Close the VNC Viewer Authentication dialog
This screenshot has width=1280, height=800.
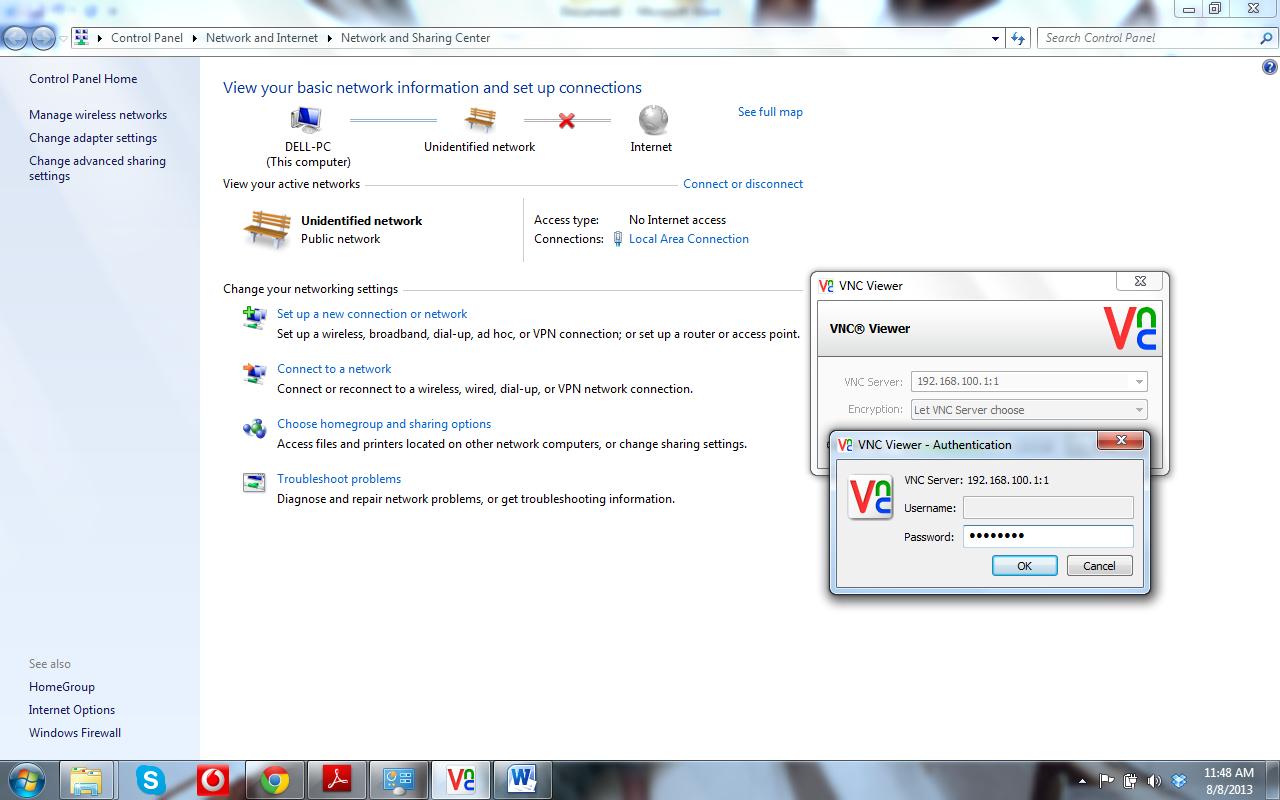(1121, 441)
